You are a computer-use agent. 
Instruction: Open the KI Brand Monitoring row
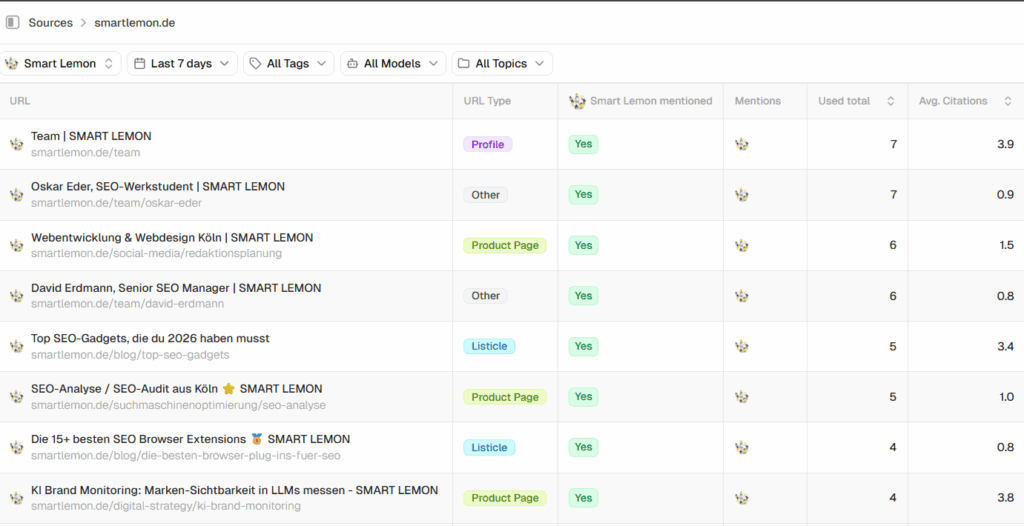[x=512, y=497]
